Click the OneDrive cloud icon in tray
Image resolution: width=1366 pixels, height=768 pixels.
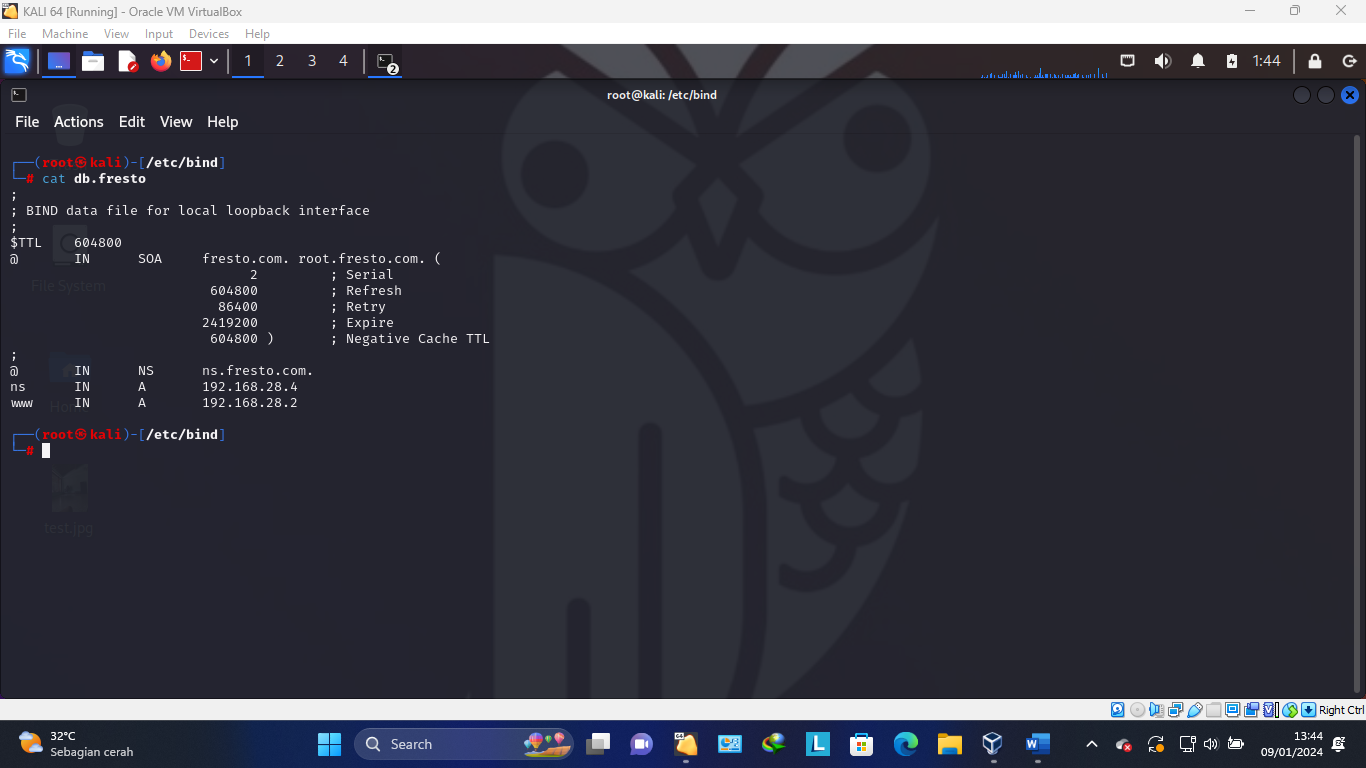(1124, 745)
